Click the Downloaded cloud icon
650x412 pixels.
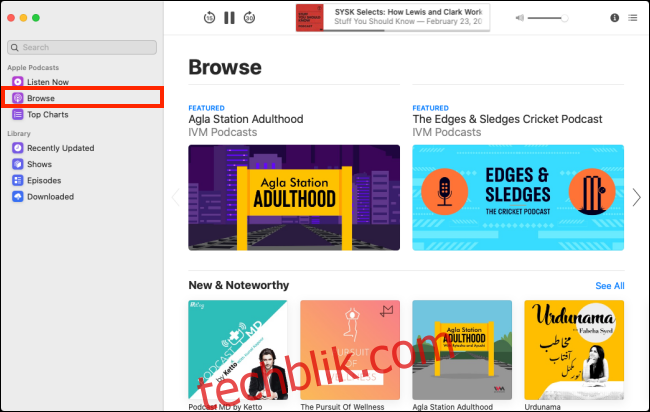coord(17,196)
